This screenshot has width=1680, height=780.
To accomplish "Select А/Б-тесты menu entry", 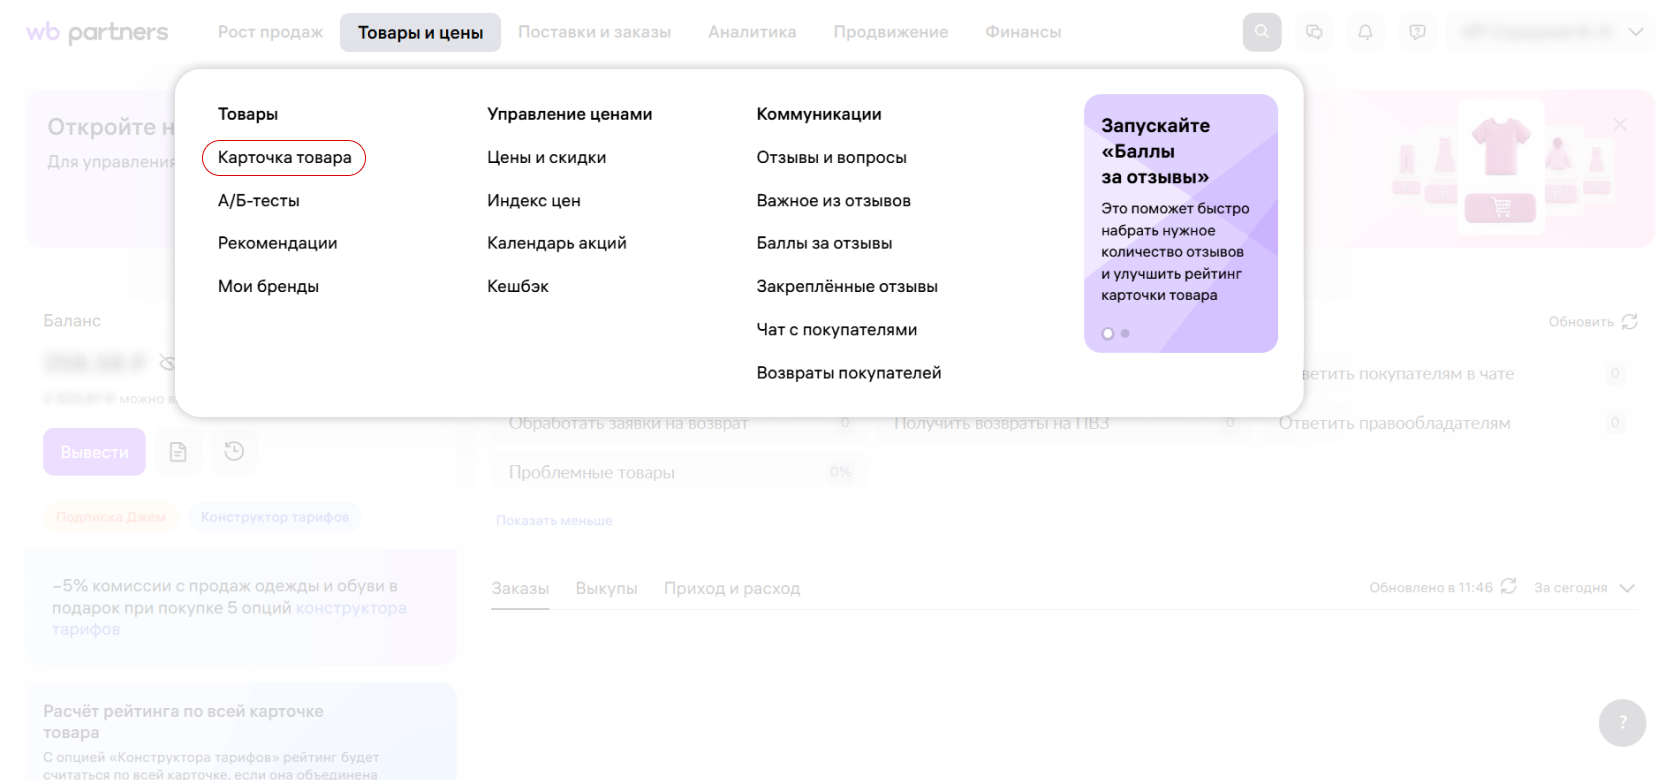I will pyautogui.click(x=259, y=201).
